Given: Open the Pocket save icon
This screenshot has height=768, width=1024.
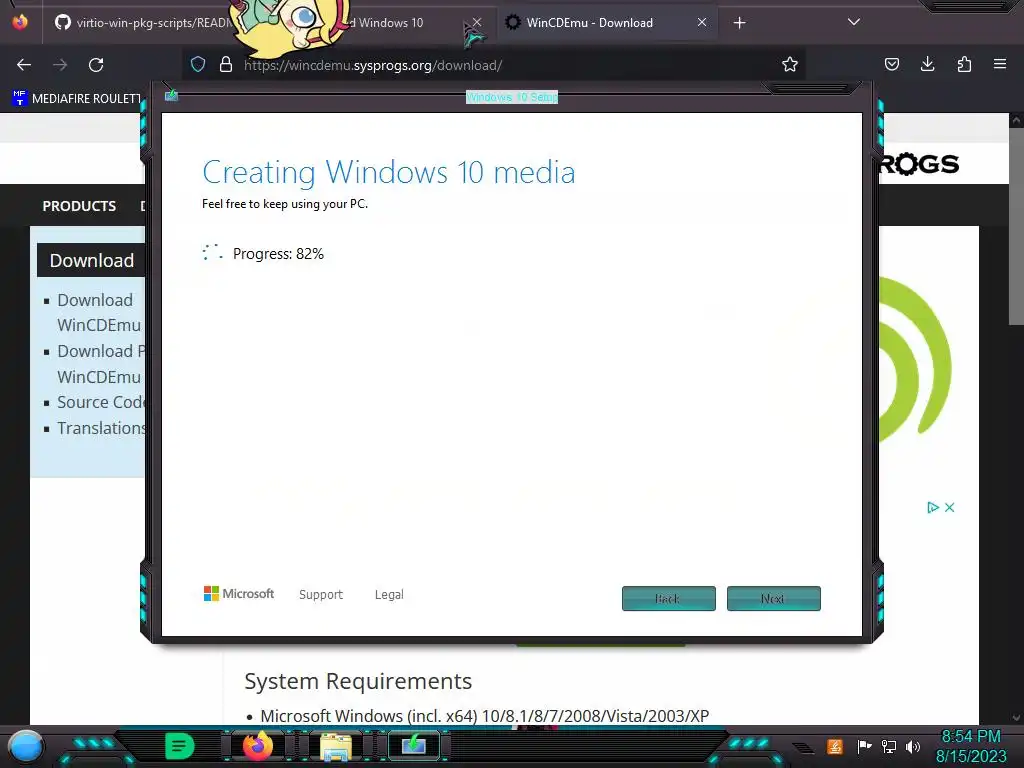Looking at the screenshot, I should pyautogui.click(x=891, y=64).
